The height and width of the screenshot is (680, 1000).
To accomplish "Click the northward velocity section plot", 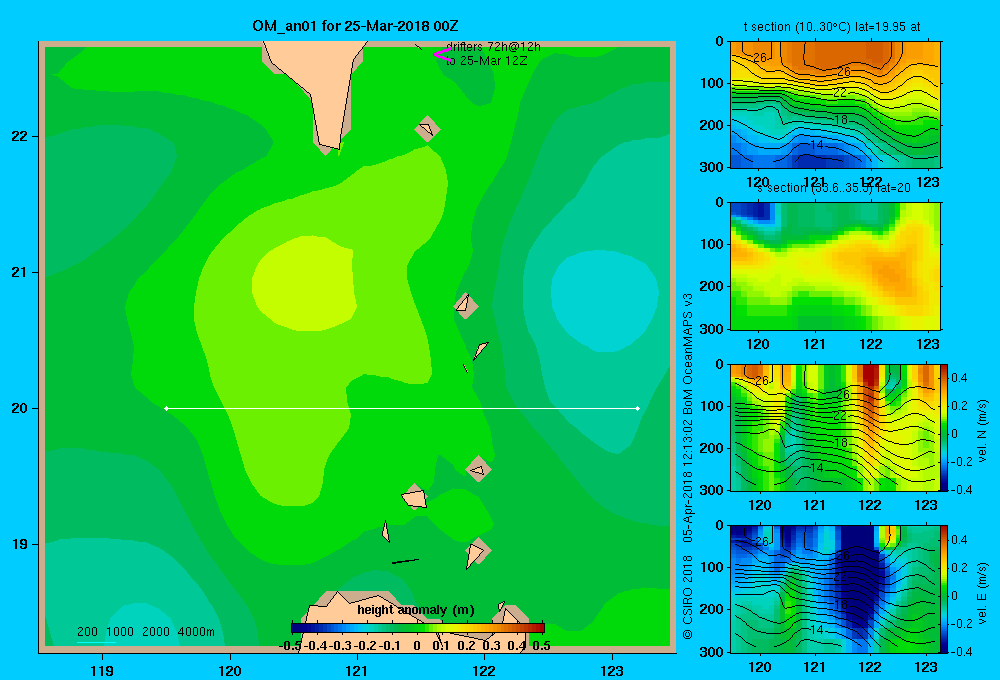I will pos(835,427).
